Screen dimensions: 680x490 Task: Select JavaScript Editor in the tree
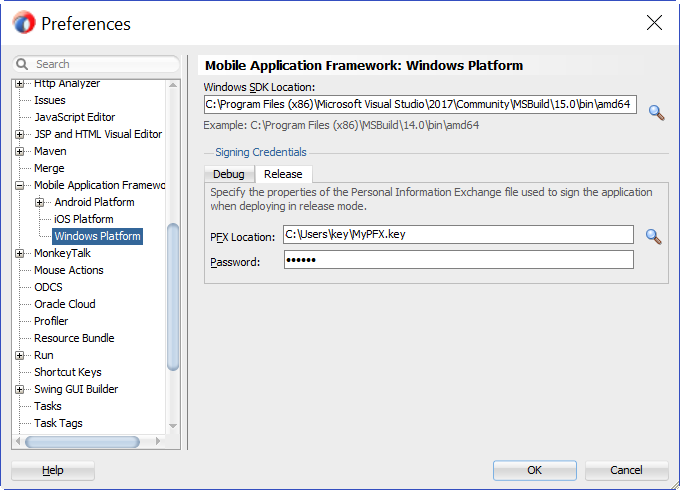[75, 117]
